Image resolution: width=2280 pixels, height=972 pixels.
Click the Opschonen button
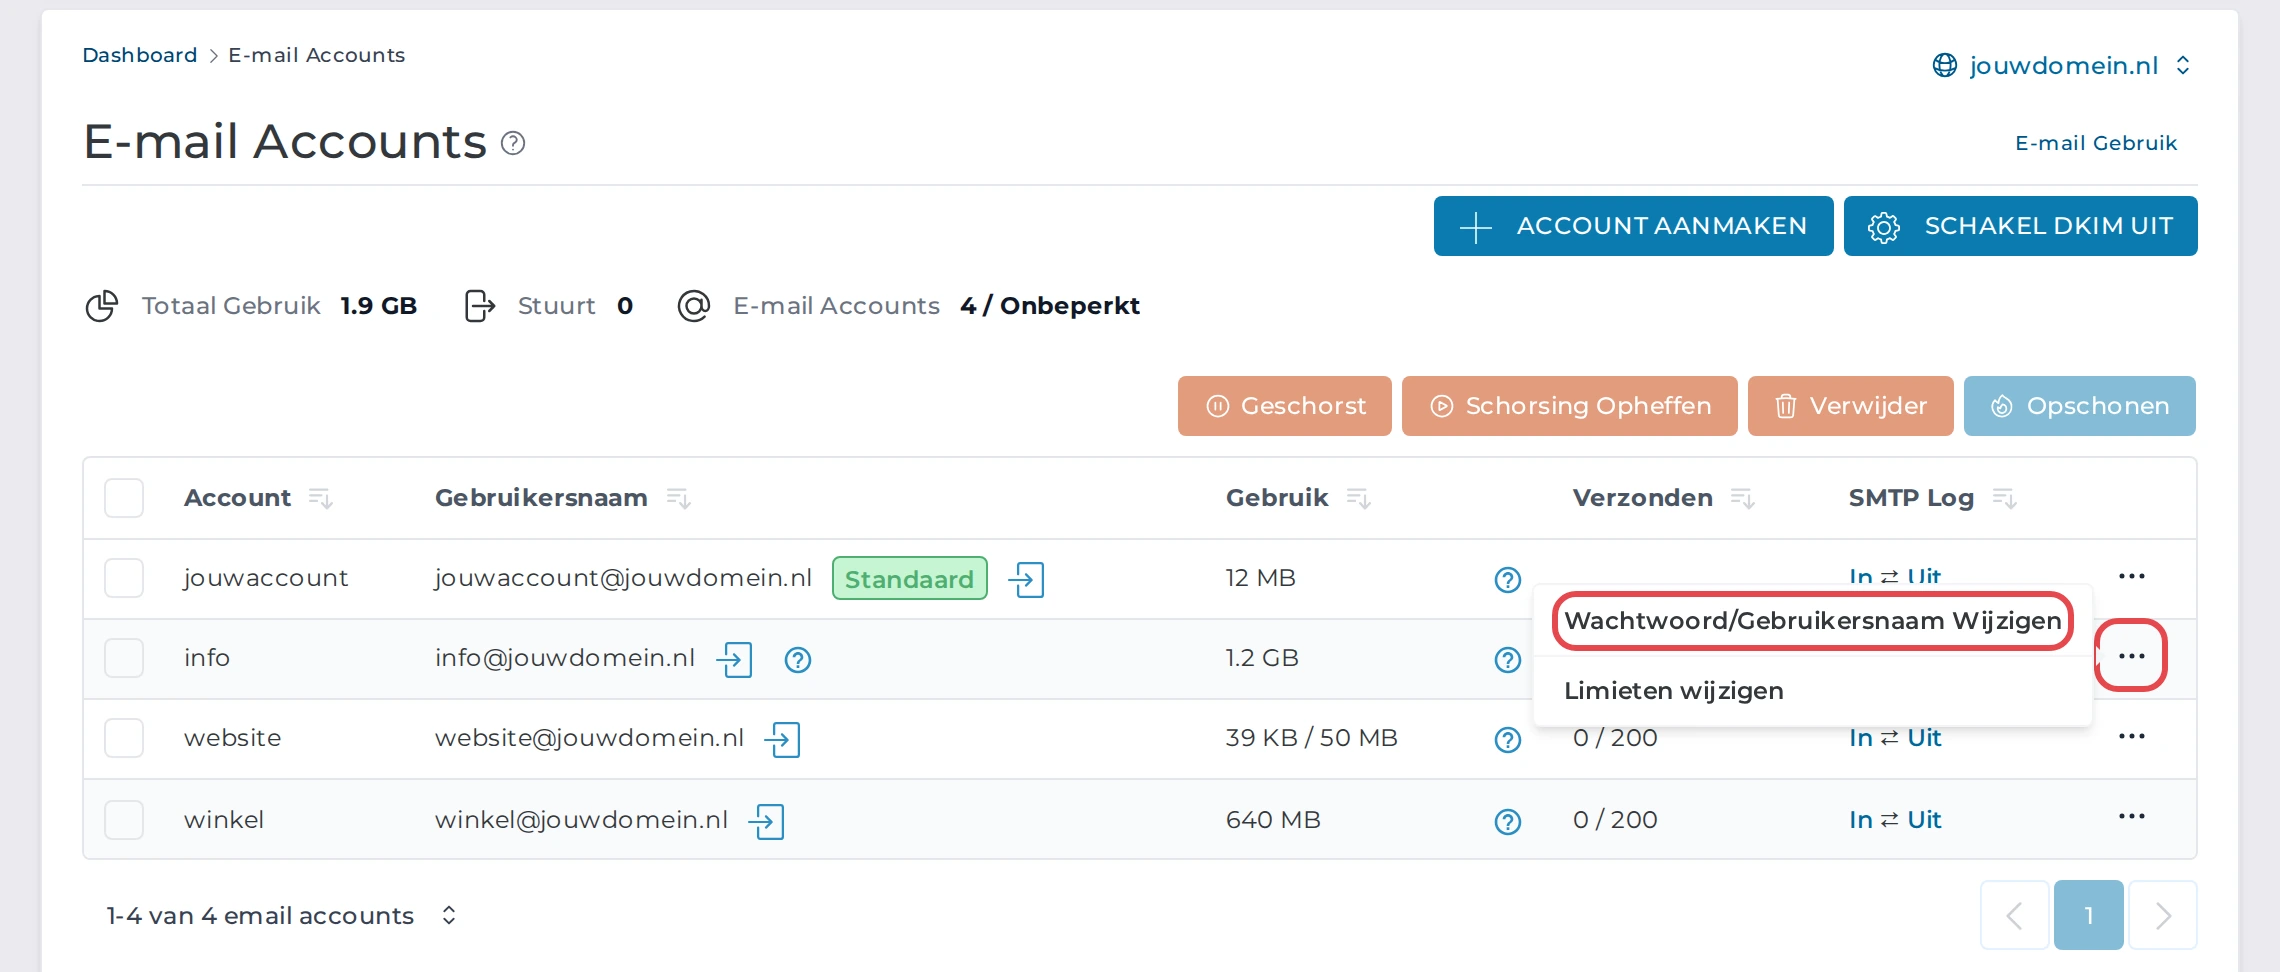pos(2080,406)
